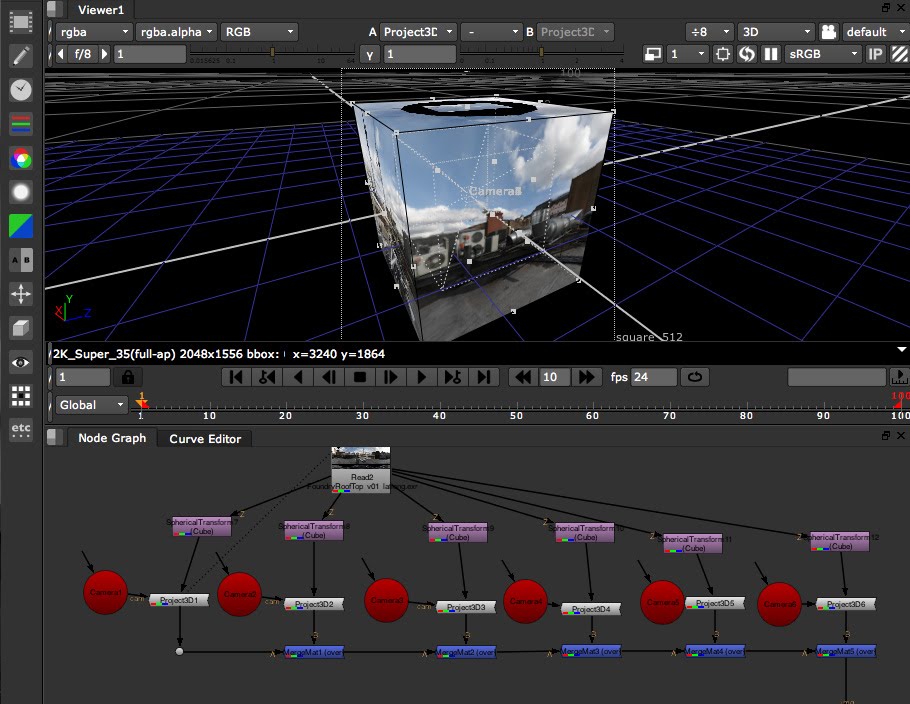Click the stop playback button
The image size is (910, 704).
click(359, 377)
